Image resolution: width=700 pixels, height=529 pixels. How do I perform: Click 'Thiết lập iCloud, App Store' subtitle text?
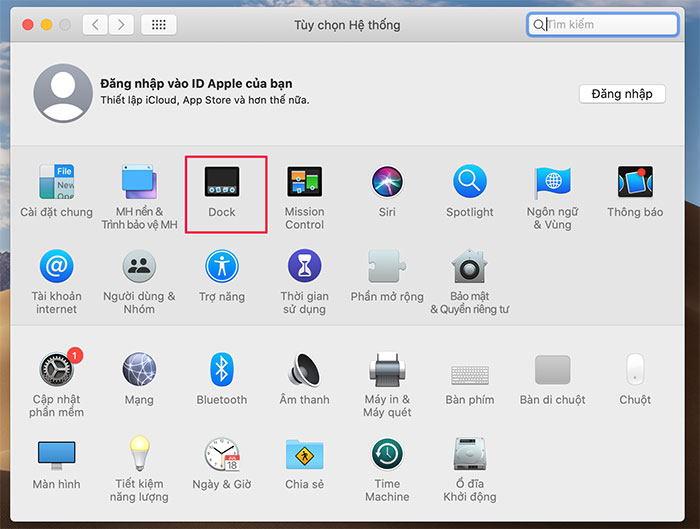[x=204, y=100]
